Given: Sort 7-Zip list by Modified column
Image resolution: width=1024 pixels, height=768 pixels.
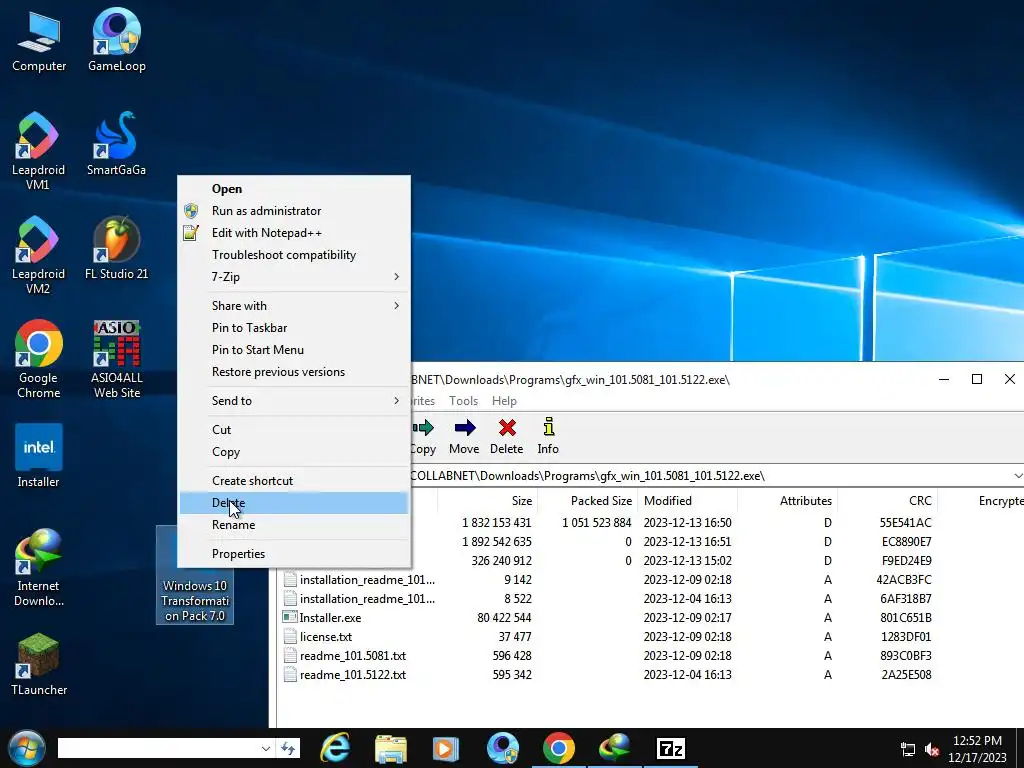Looking at the screenshot, I should click(x=688, y=501).
